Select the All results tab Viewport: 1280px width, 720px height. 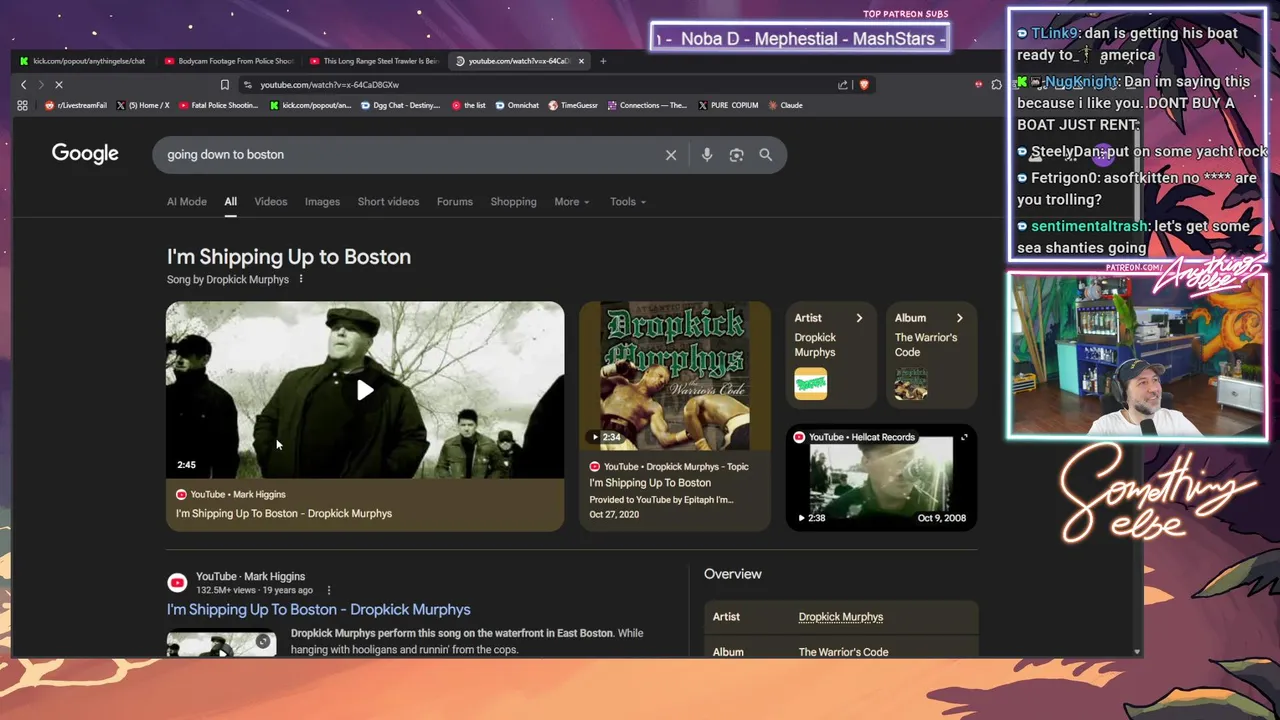[230, 202]
